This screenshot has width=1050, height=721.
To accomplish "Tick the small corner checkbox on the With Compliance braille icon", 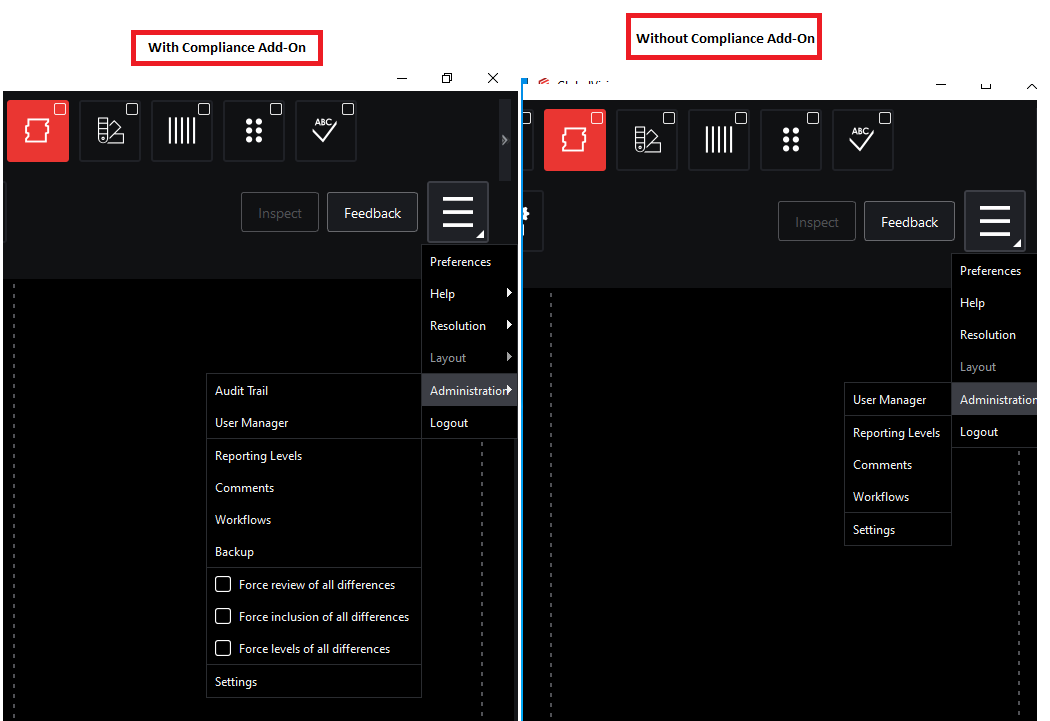I will [276, 109].
